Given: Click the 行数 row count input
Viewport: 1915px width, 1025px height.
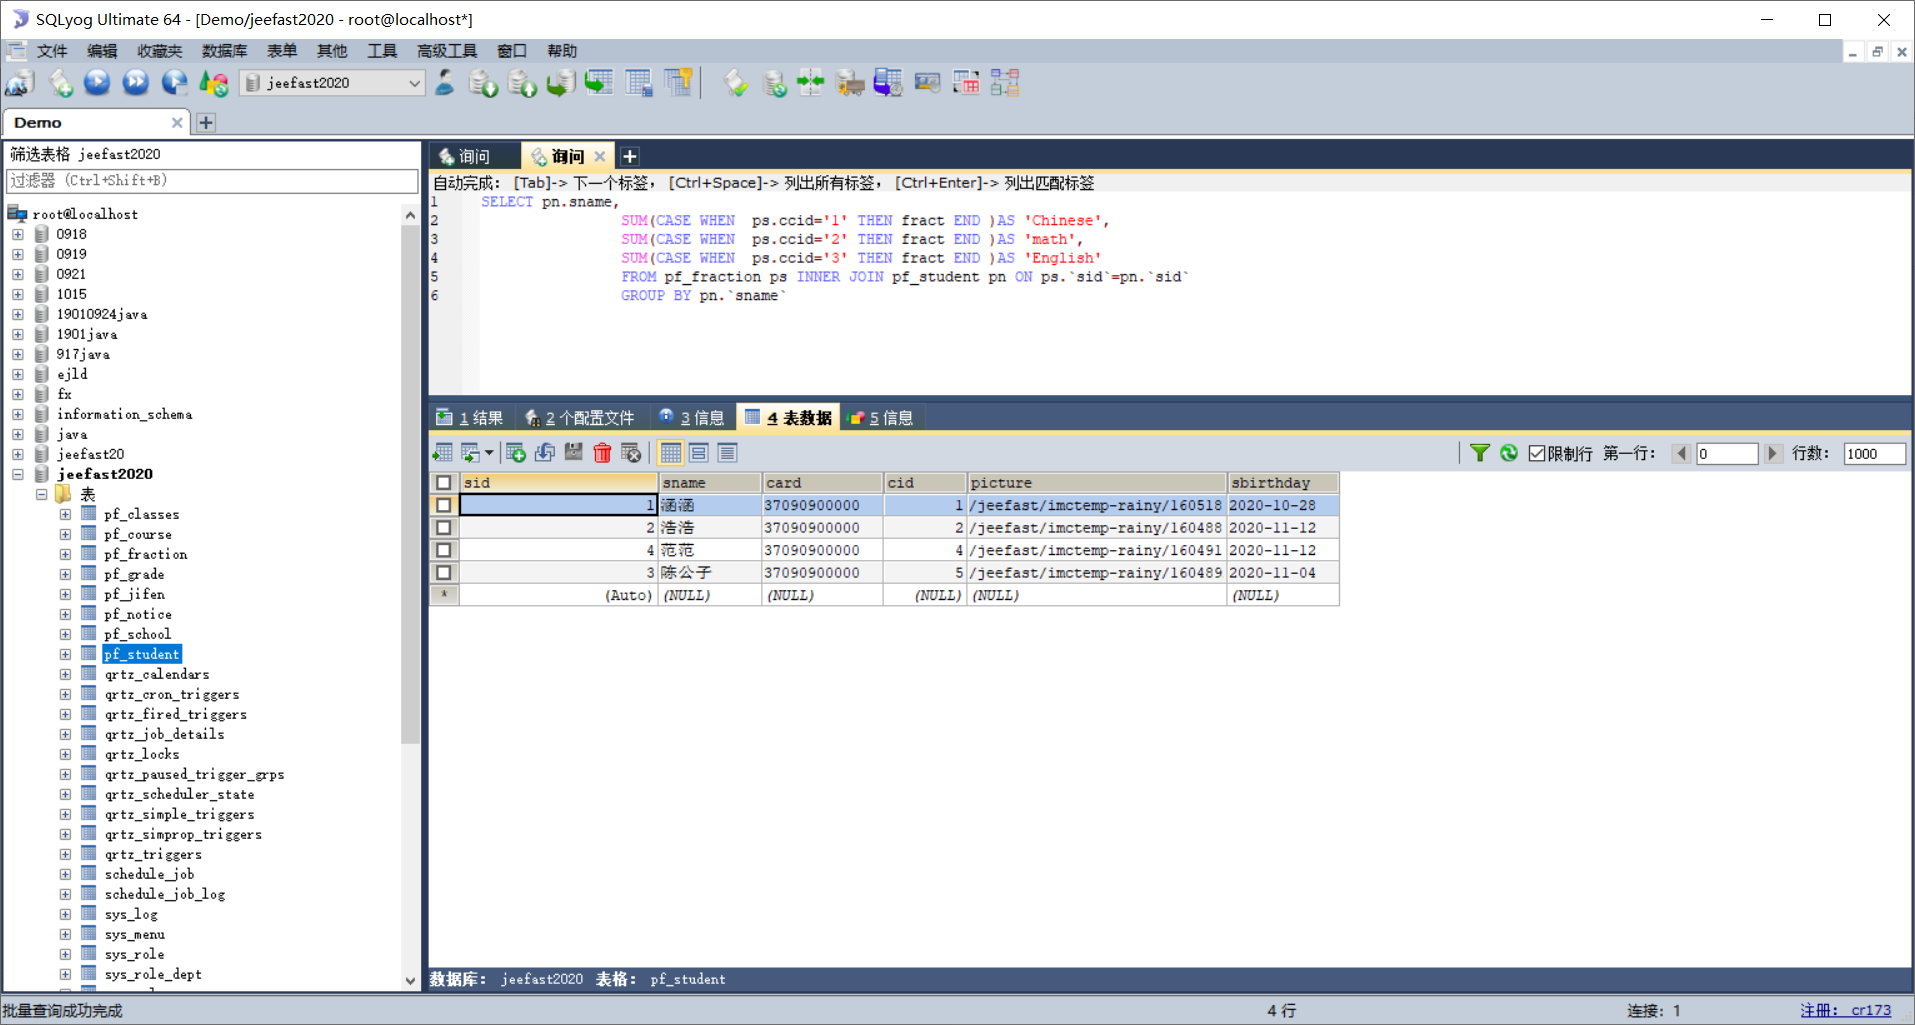Looking at the screenshot, I should coord(1874,453).
